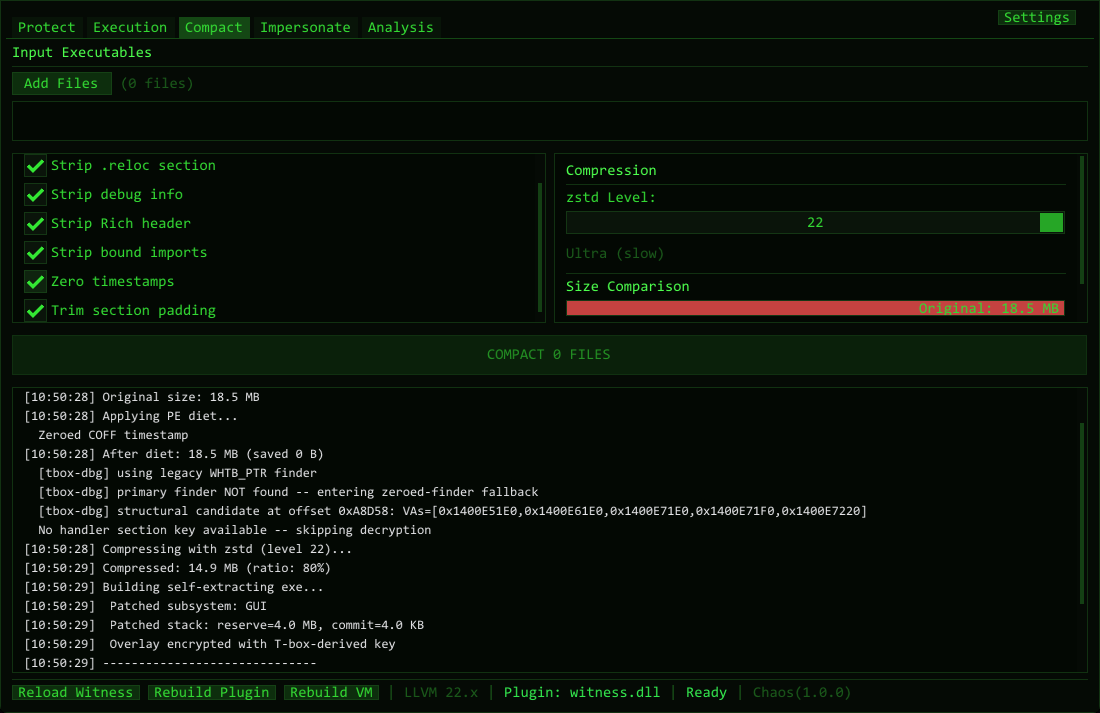Click the input executables file list area
Viewport: 1100px width, 713px height.
point(549,121)
